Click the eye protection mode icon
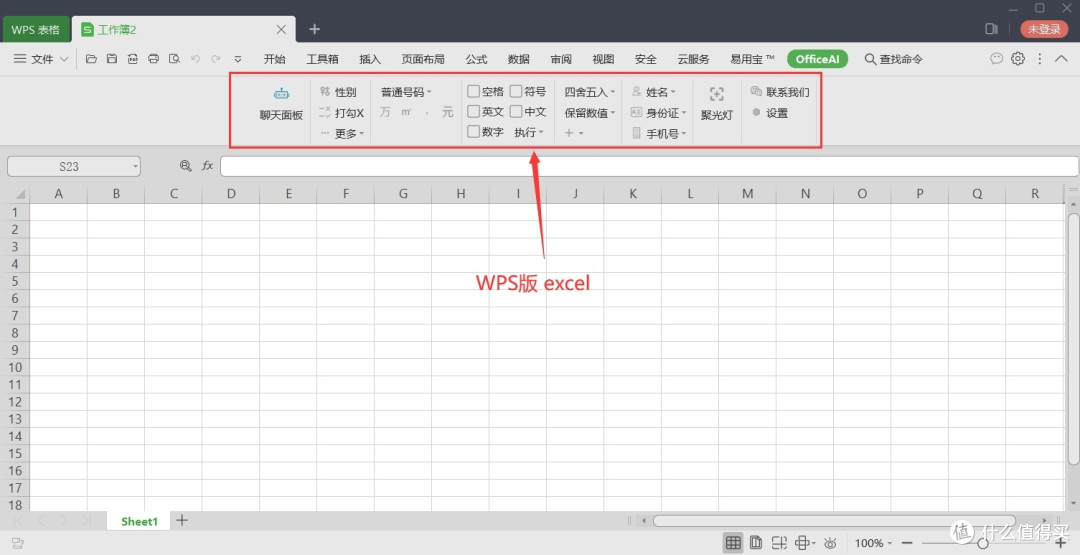The image size is (1080, 555). click(828, 543)
